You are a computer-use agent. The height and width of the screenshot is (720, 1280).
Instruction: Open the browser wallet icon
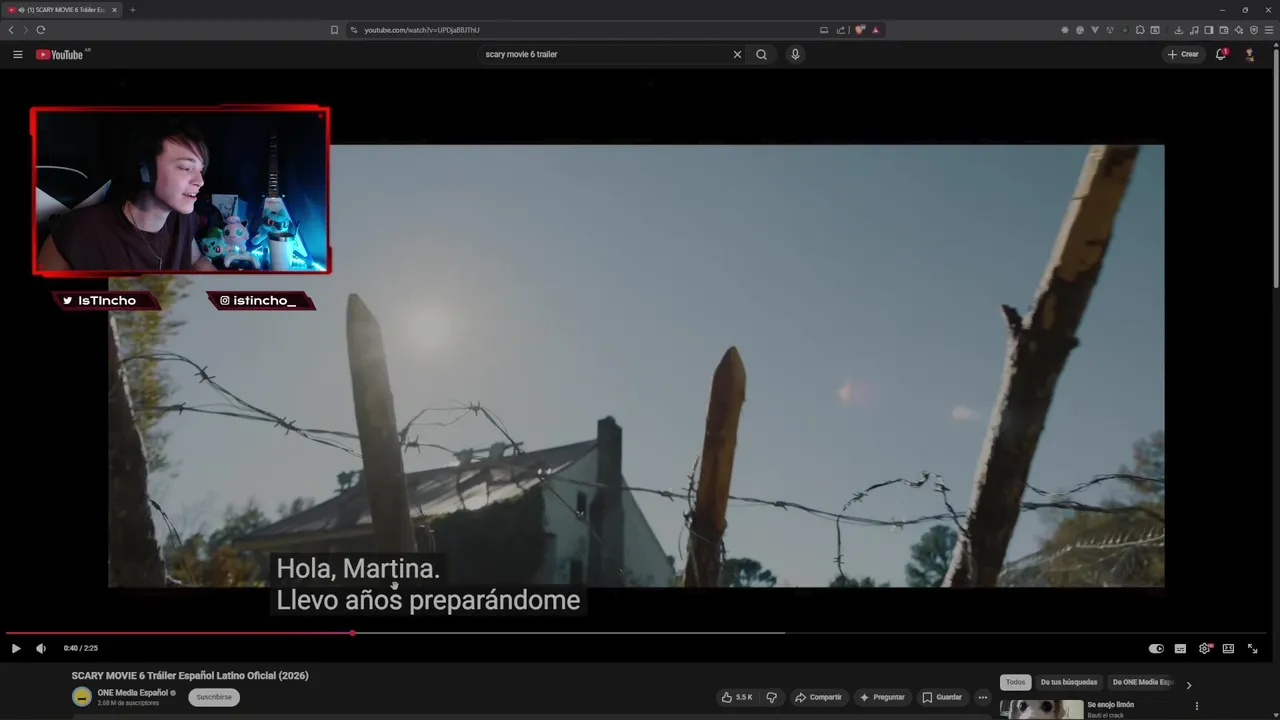coord(1224,30)
